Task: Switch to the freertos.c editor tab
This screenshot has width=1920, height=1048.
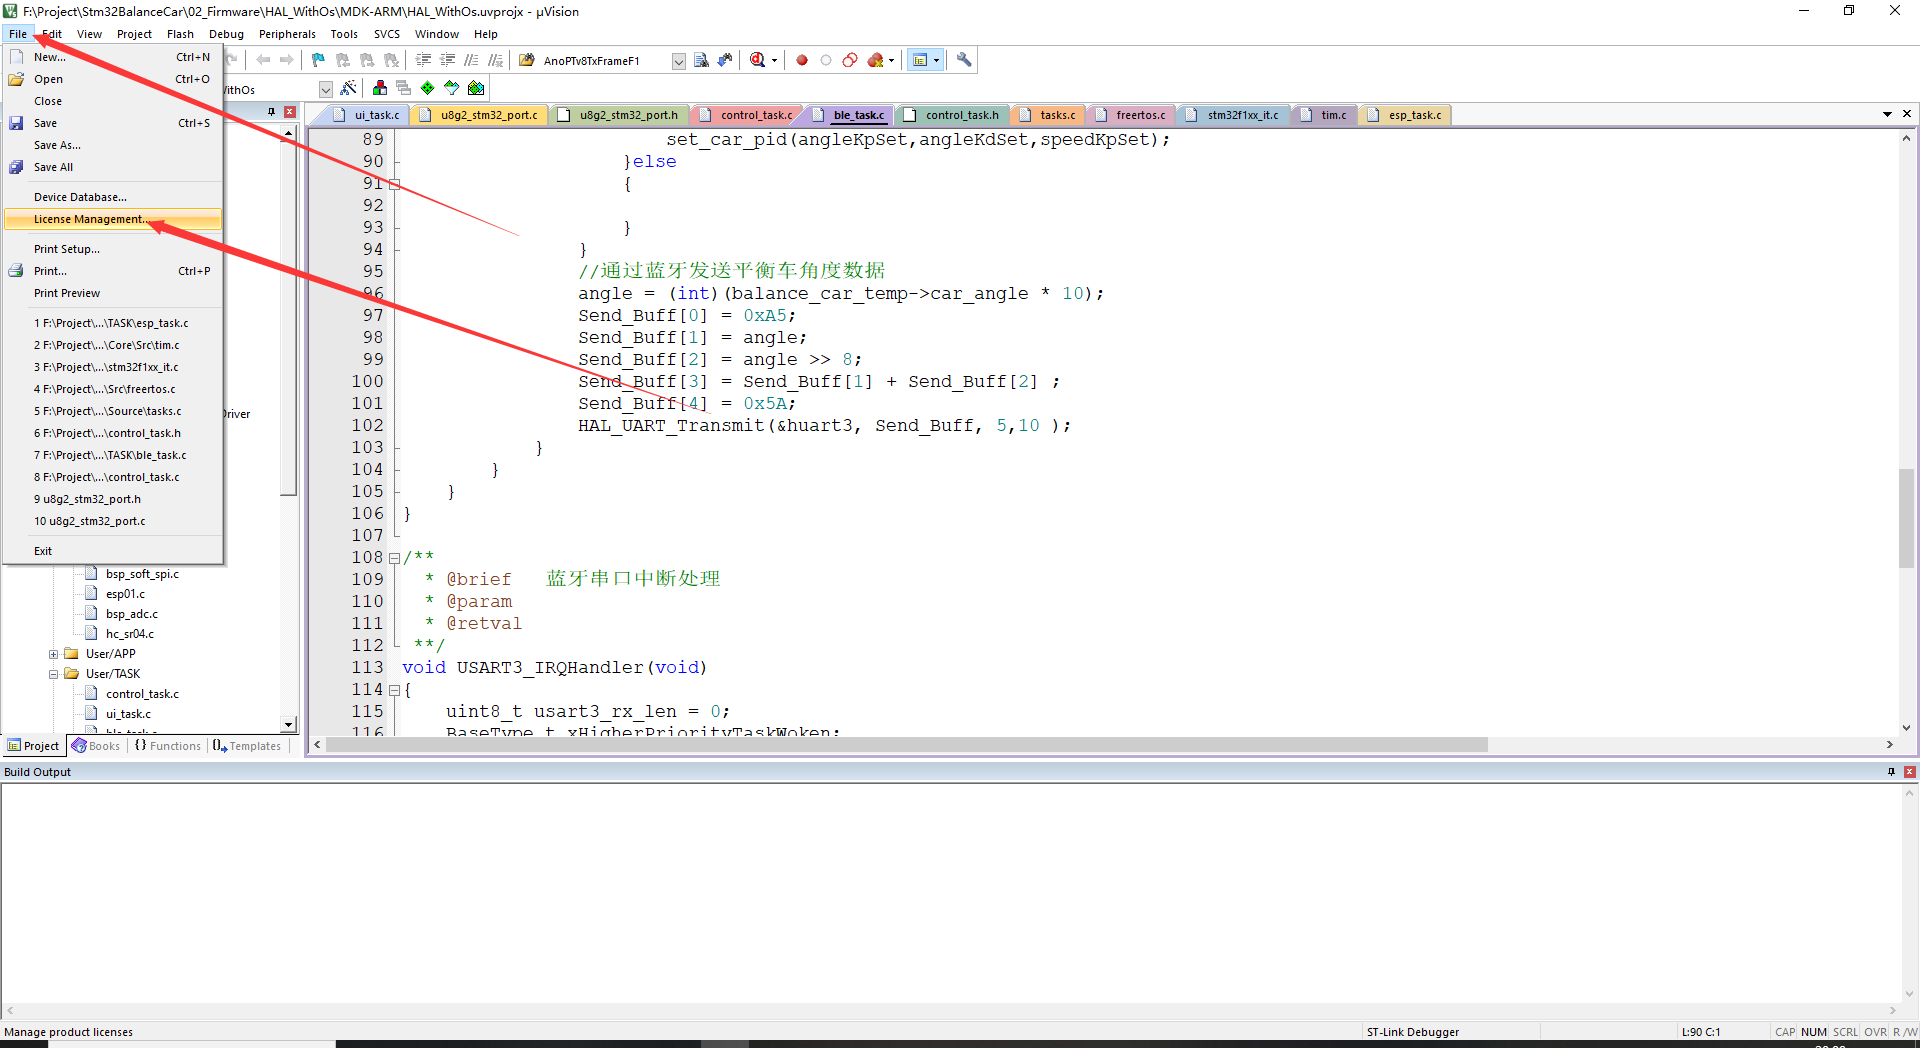Action: 1131,115
